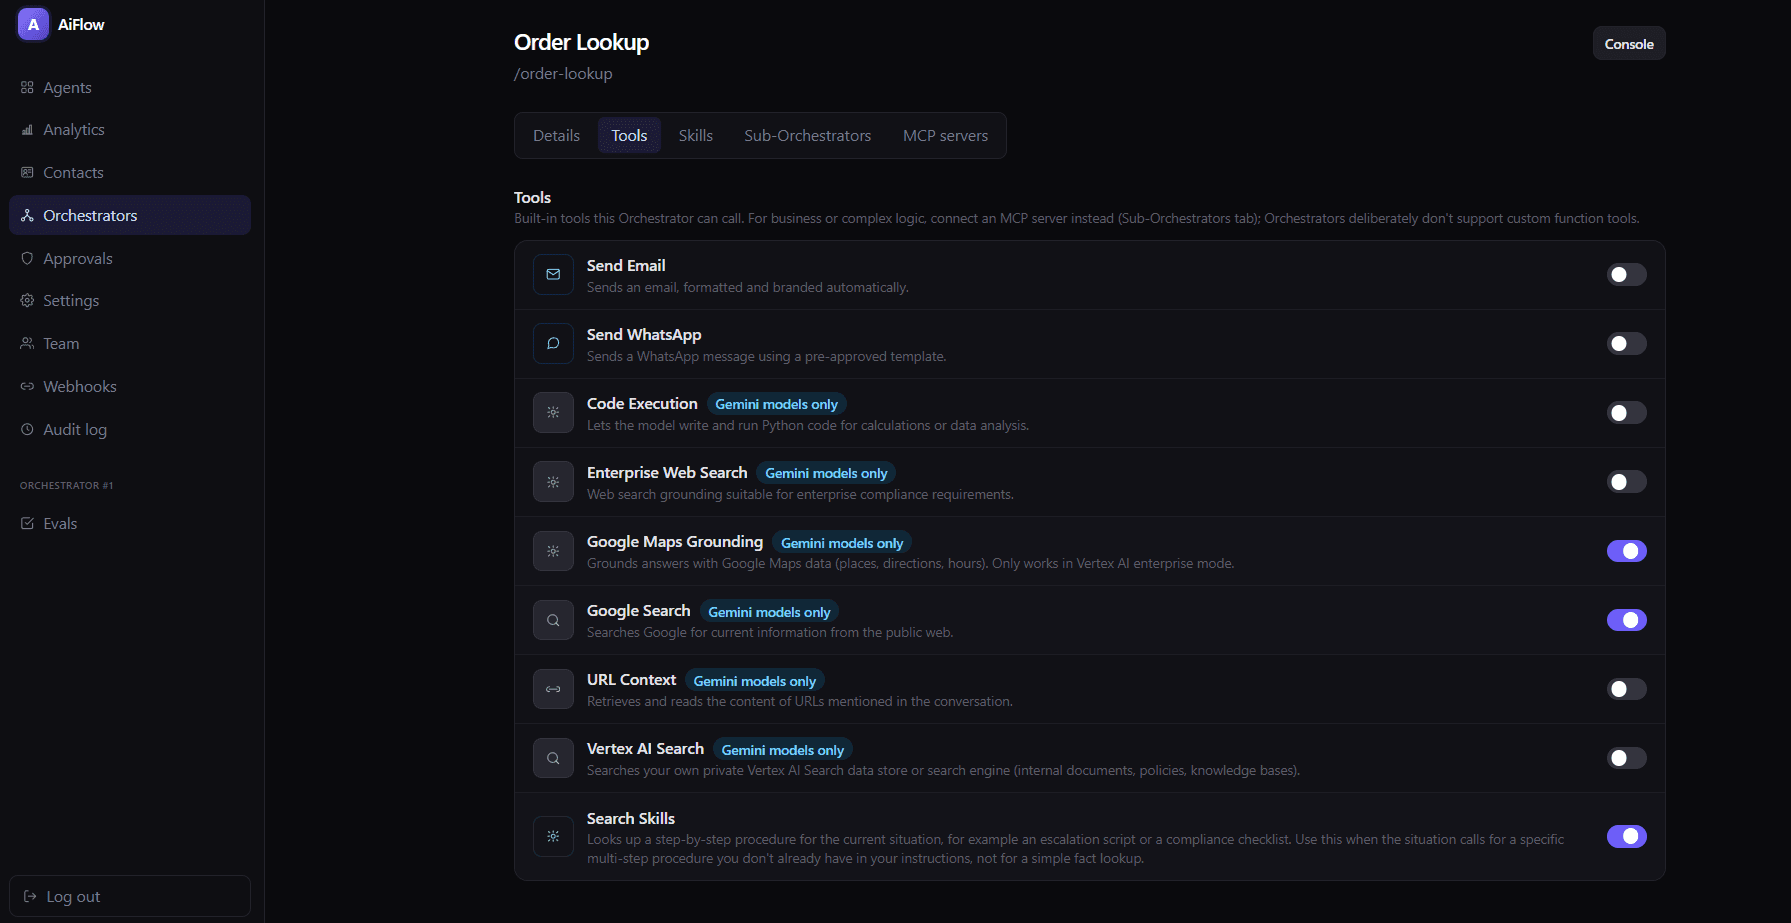Click the Settings gear icon
Viewport: 1791px width, 923px height.
[27, 300]
